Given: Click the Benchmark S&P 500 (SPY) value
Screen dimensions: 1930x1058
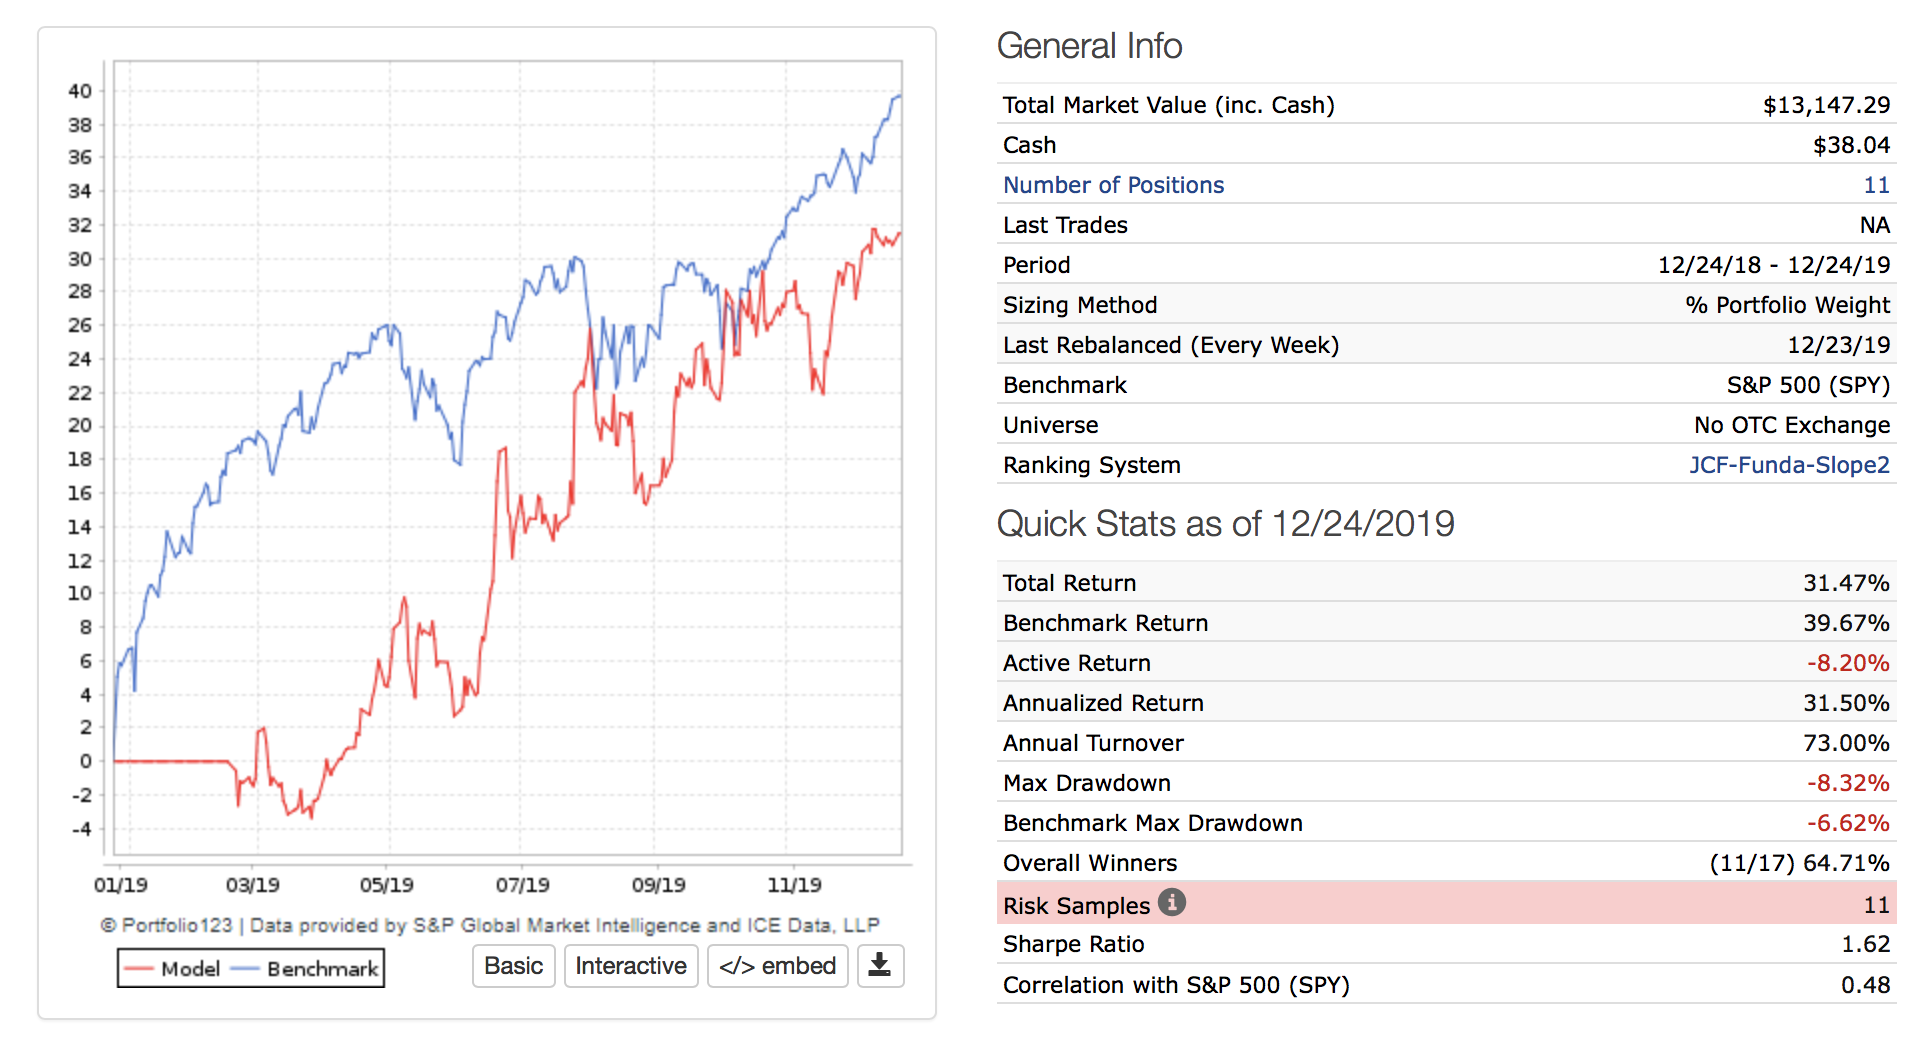Looking at the screenshot, I should 1807,385.
